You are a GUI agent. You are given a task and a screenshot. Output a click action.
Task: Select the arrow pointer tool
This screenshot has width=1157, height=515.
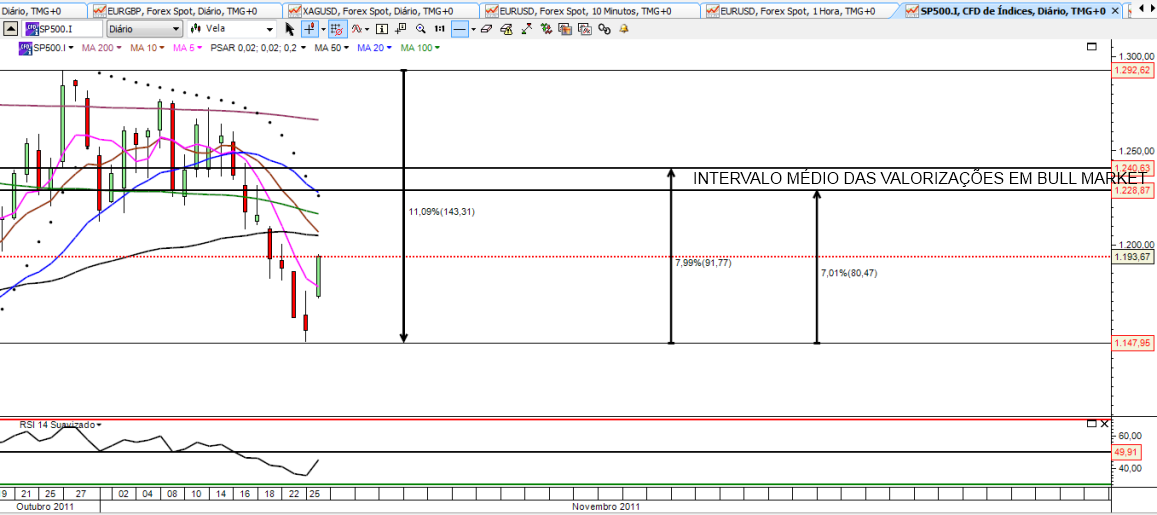click(x=289, y=29)
